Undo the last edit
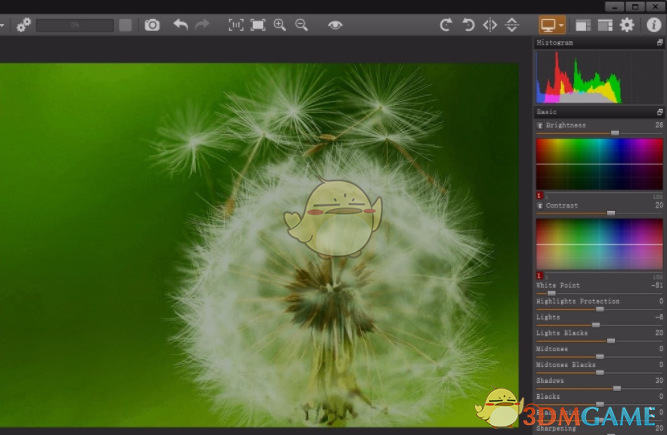 (x=180, y=25)
